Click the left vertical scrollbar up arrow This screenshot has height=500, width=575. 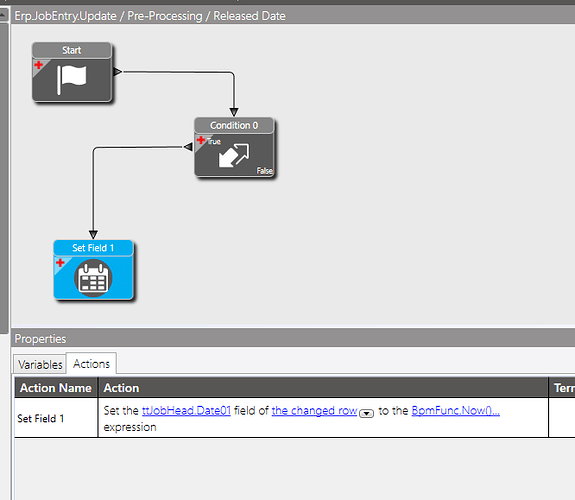pos(3,15)
